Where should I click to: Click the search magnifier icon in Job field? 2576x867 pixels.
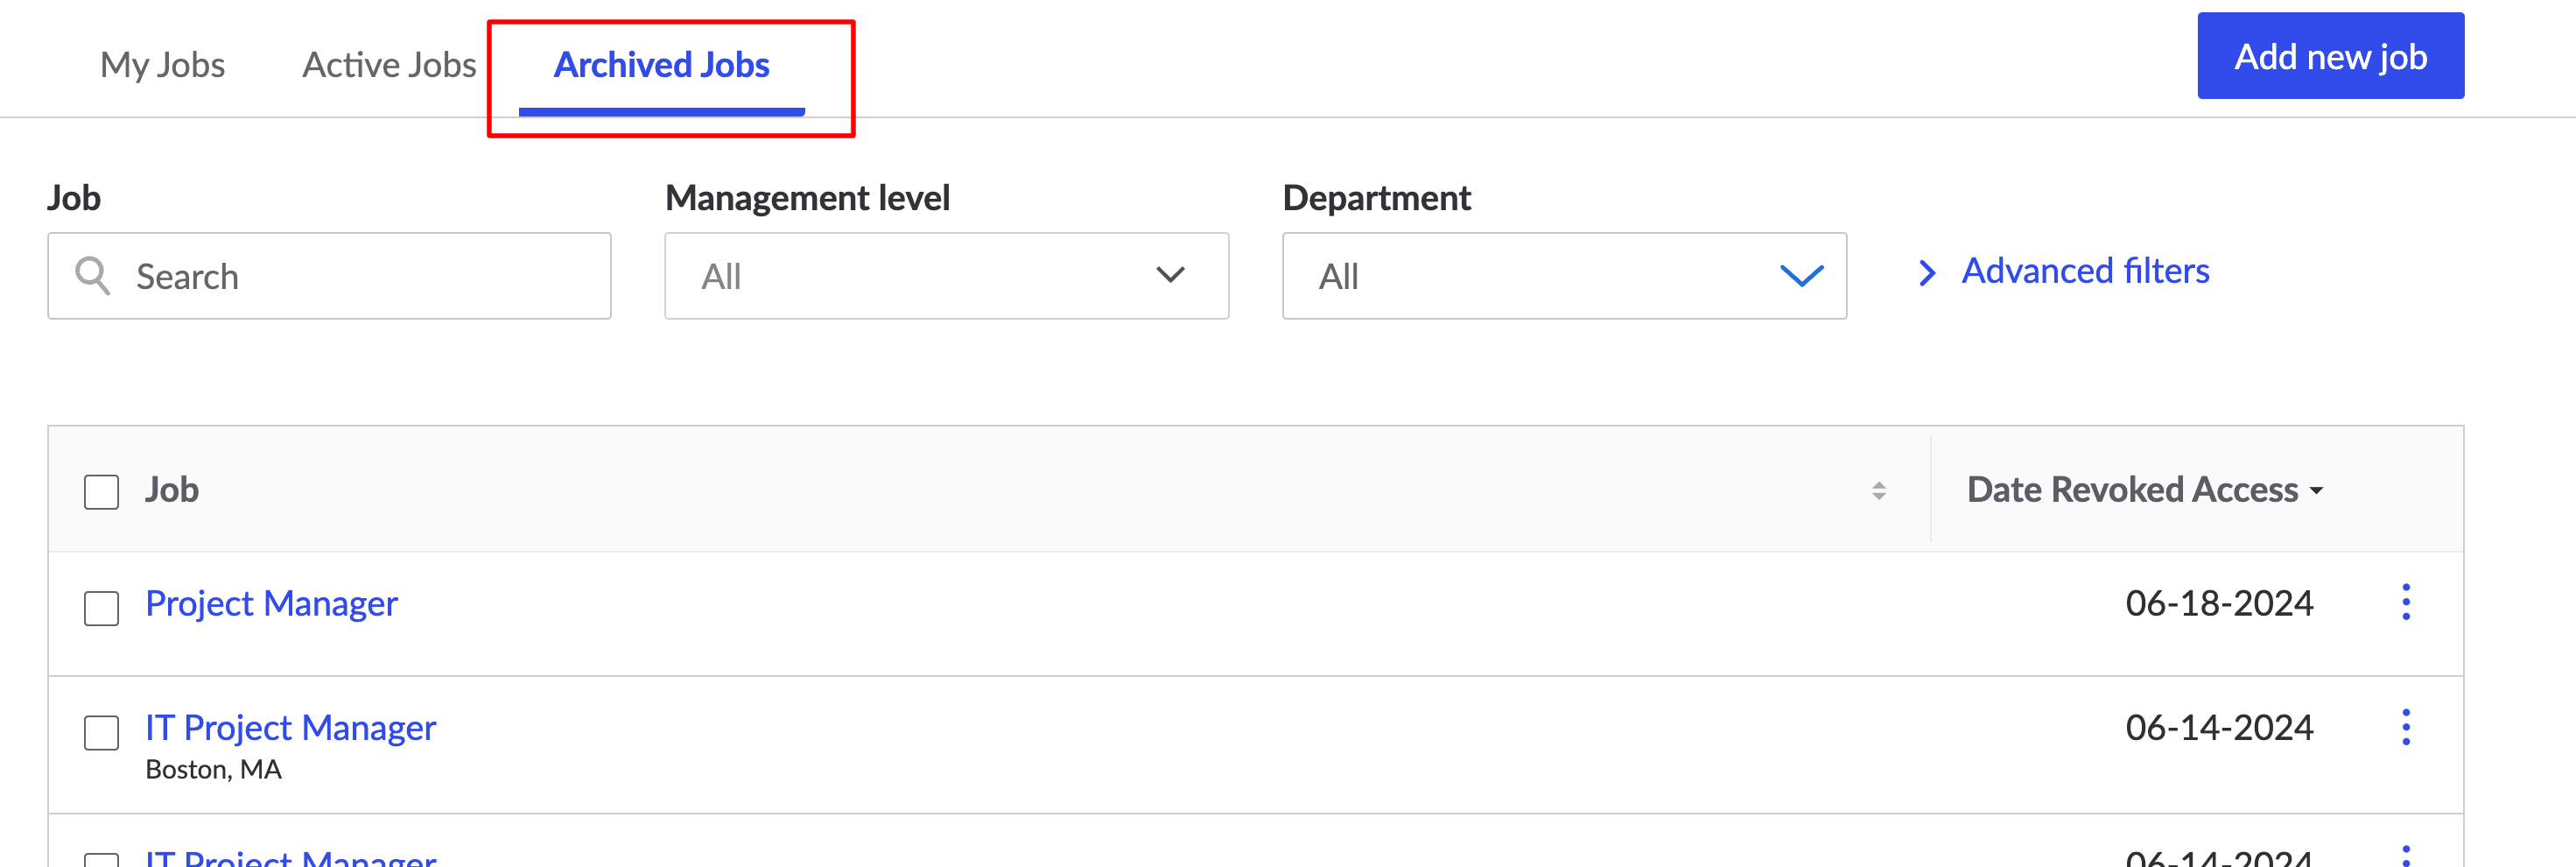tap(93, 275)
